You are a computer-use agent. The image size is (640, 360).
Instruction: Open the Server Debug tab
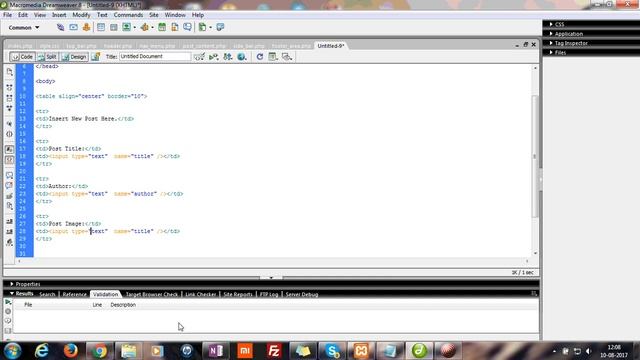coord(302,294)
